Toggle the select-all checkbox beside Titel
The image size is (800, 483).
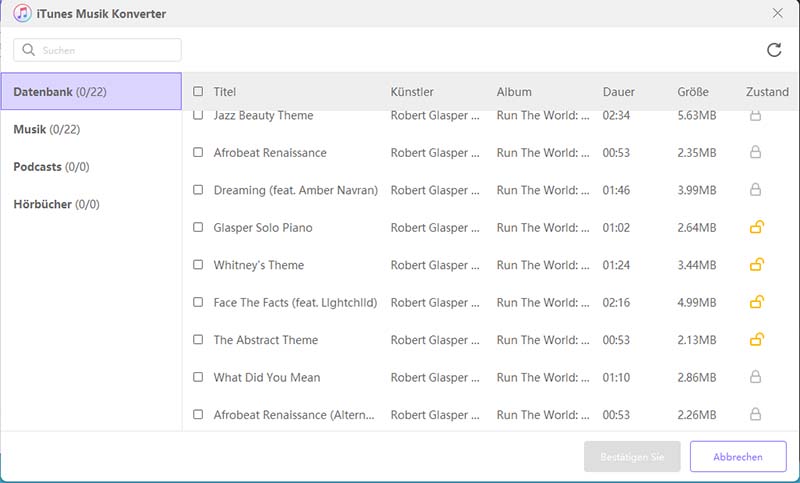click(x=198, y=91)
